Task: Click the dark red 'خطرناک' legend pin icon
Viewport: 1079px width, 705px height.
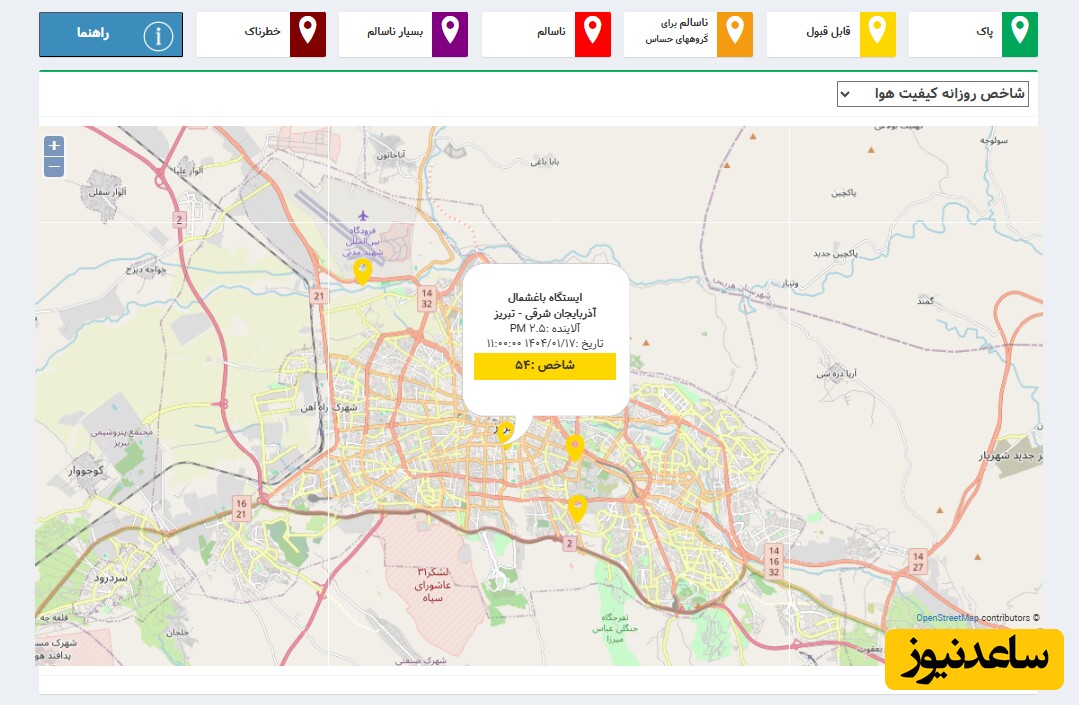Action: [x=307, y=34]
